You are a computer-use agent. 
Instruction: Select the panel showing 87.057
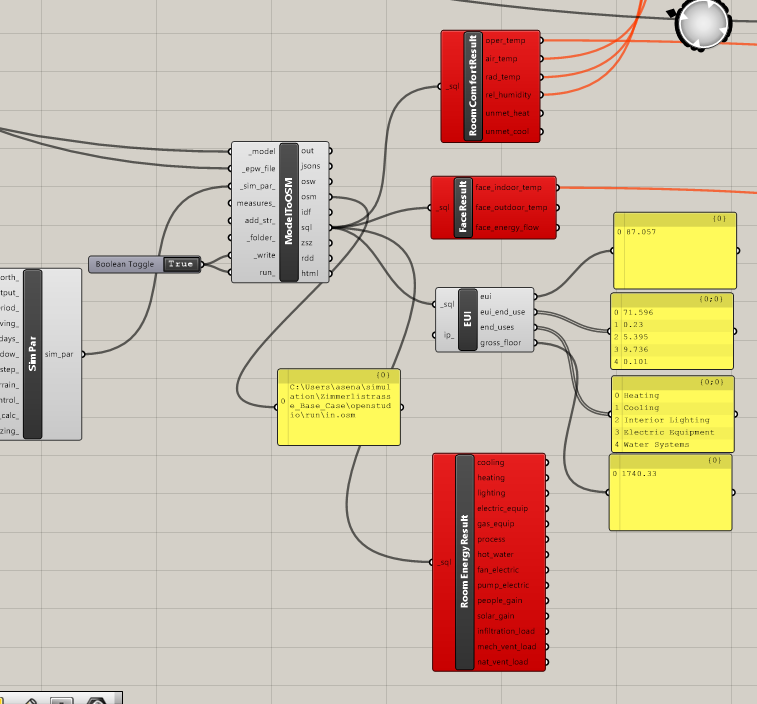tap(675, 250)
